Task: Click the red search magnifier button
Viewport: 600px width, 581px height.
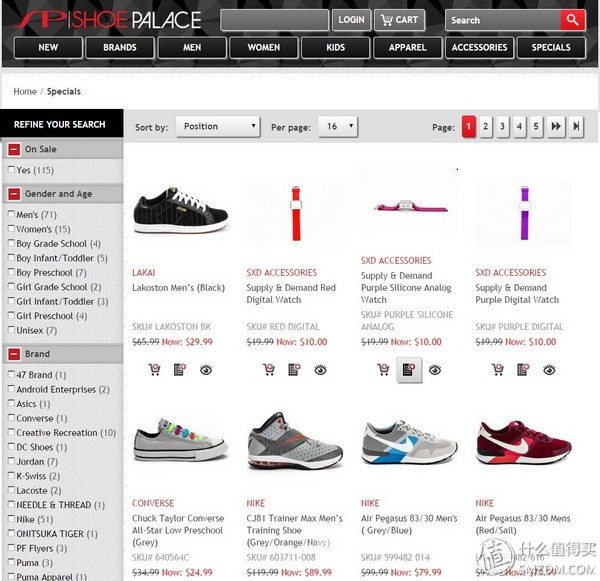Action: coord(572,20)
